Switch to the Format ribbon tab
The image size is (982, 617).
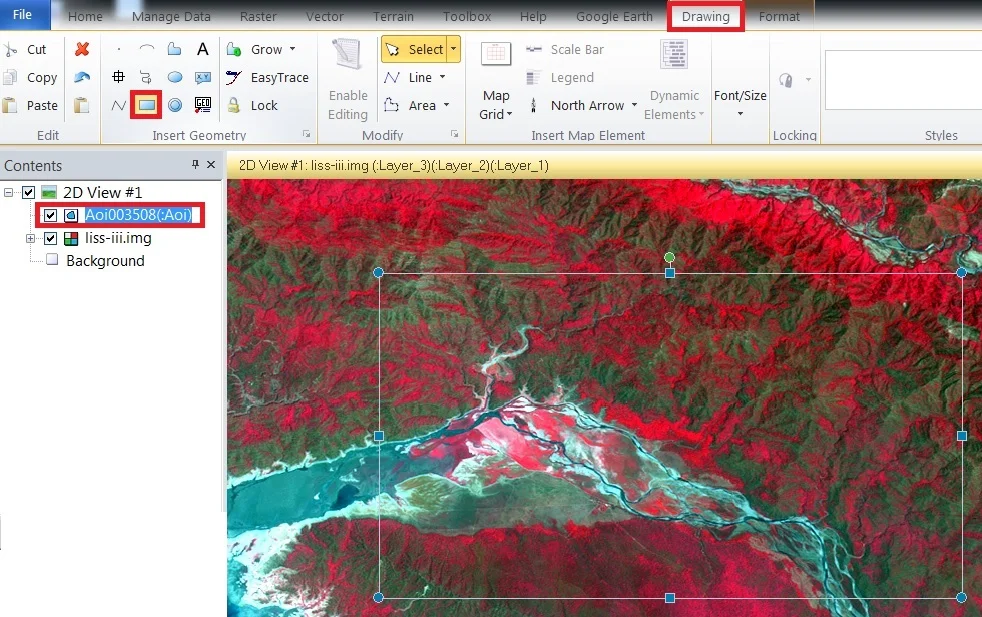tap(779, 16)
